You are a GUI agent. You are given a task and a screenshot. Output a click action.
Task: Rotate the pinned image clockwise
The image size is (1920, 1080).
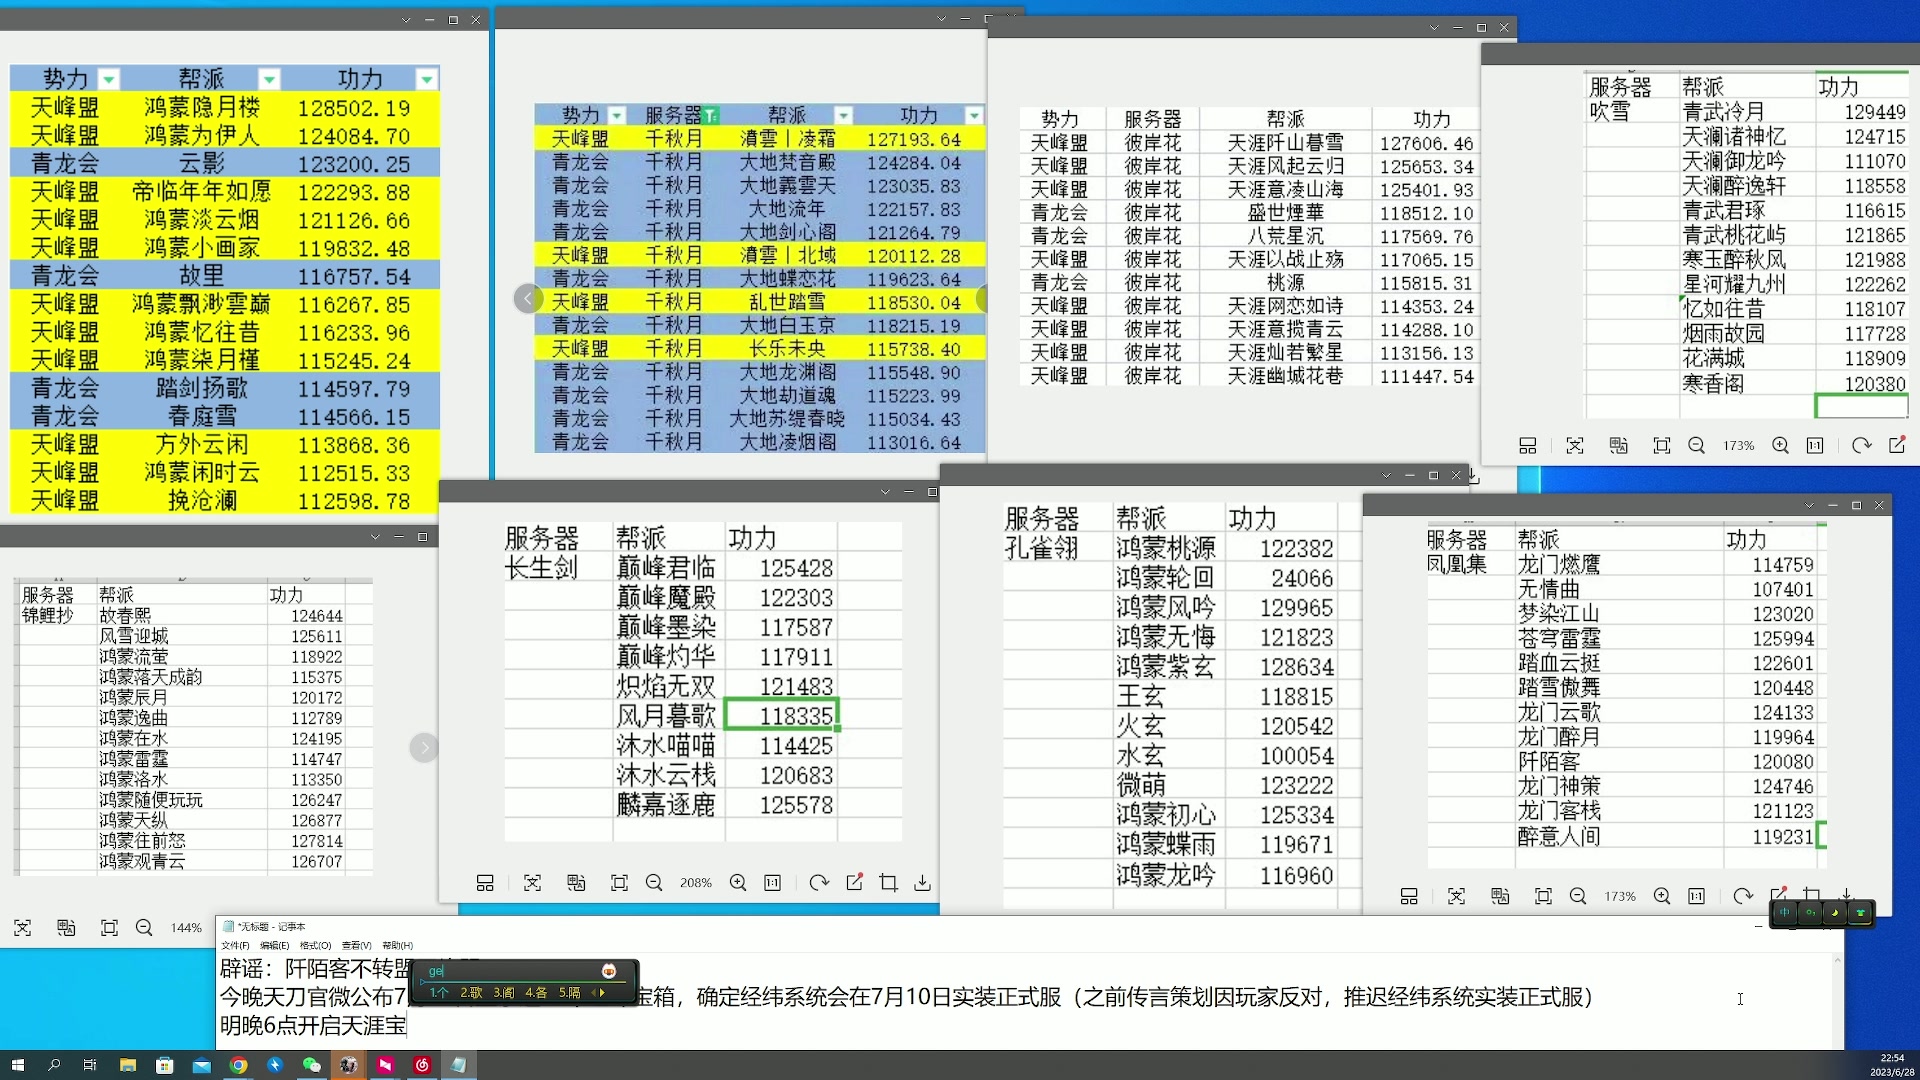[819, 883]
